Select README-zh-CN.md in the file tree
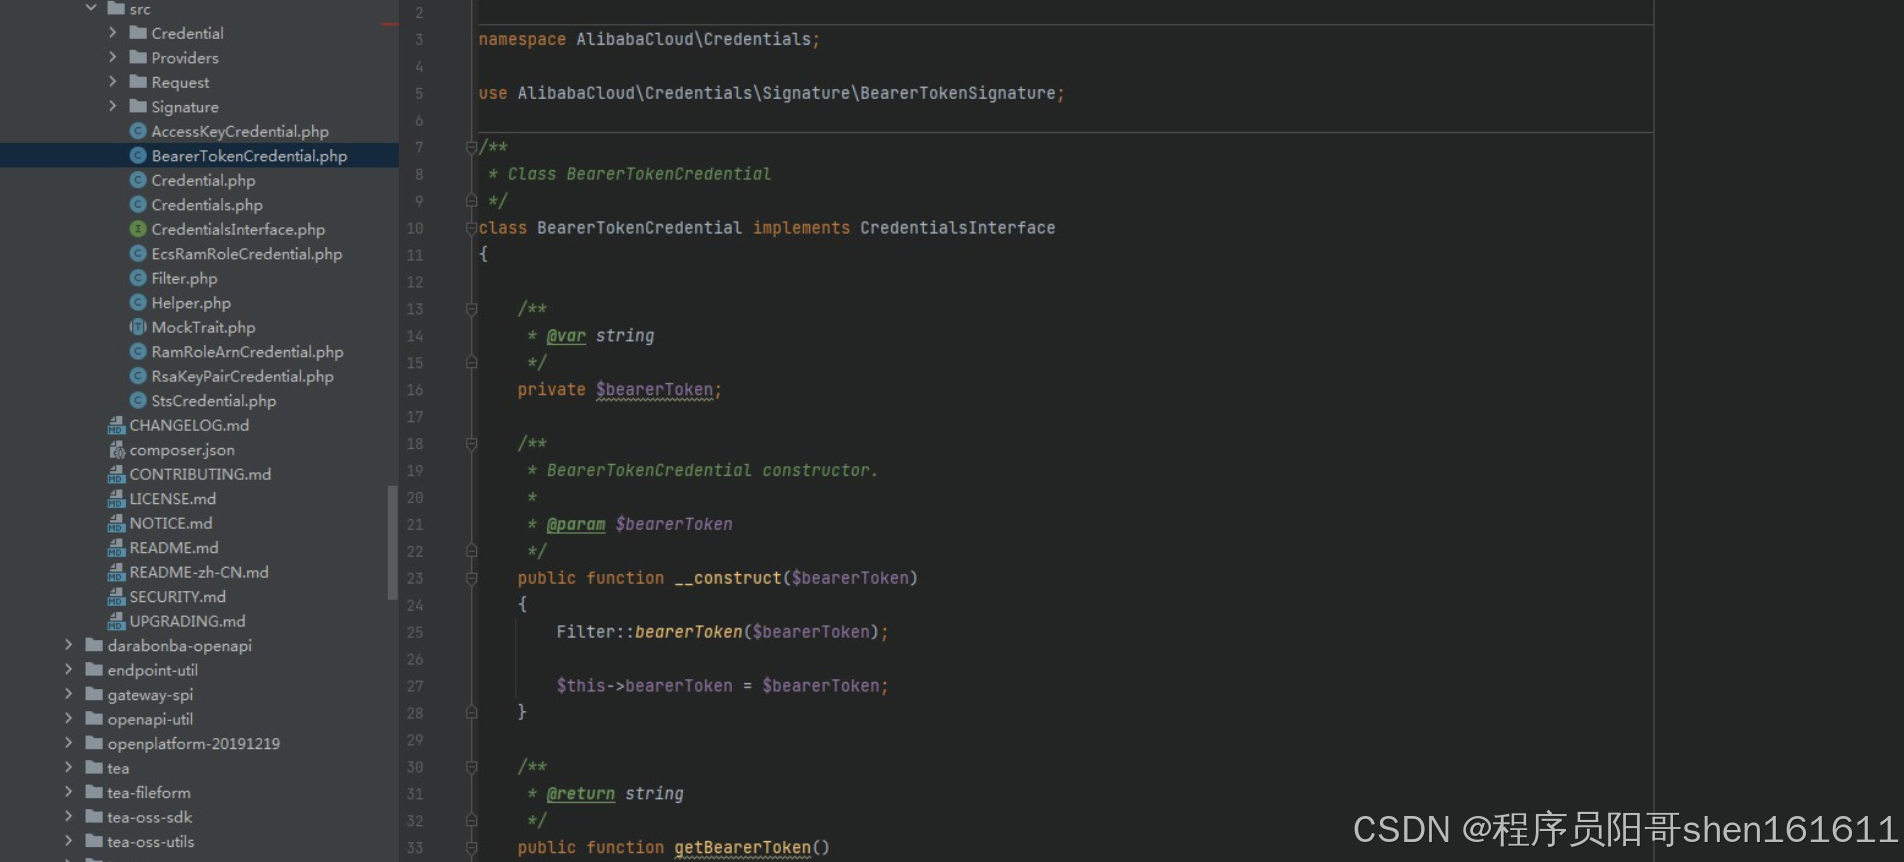The image size is (1904, 862). [198, 573]
